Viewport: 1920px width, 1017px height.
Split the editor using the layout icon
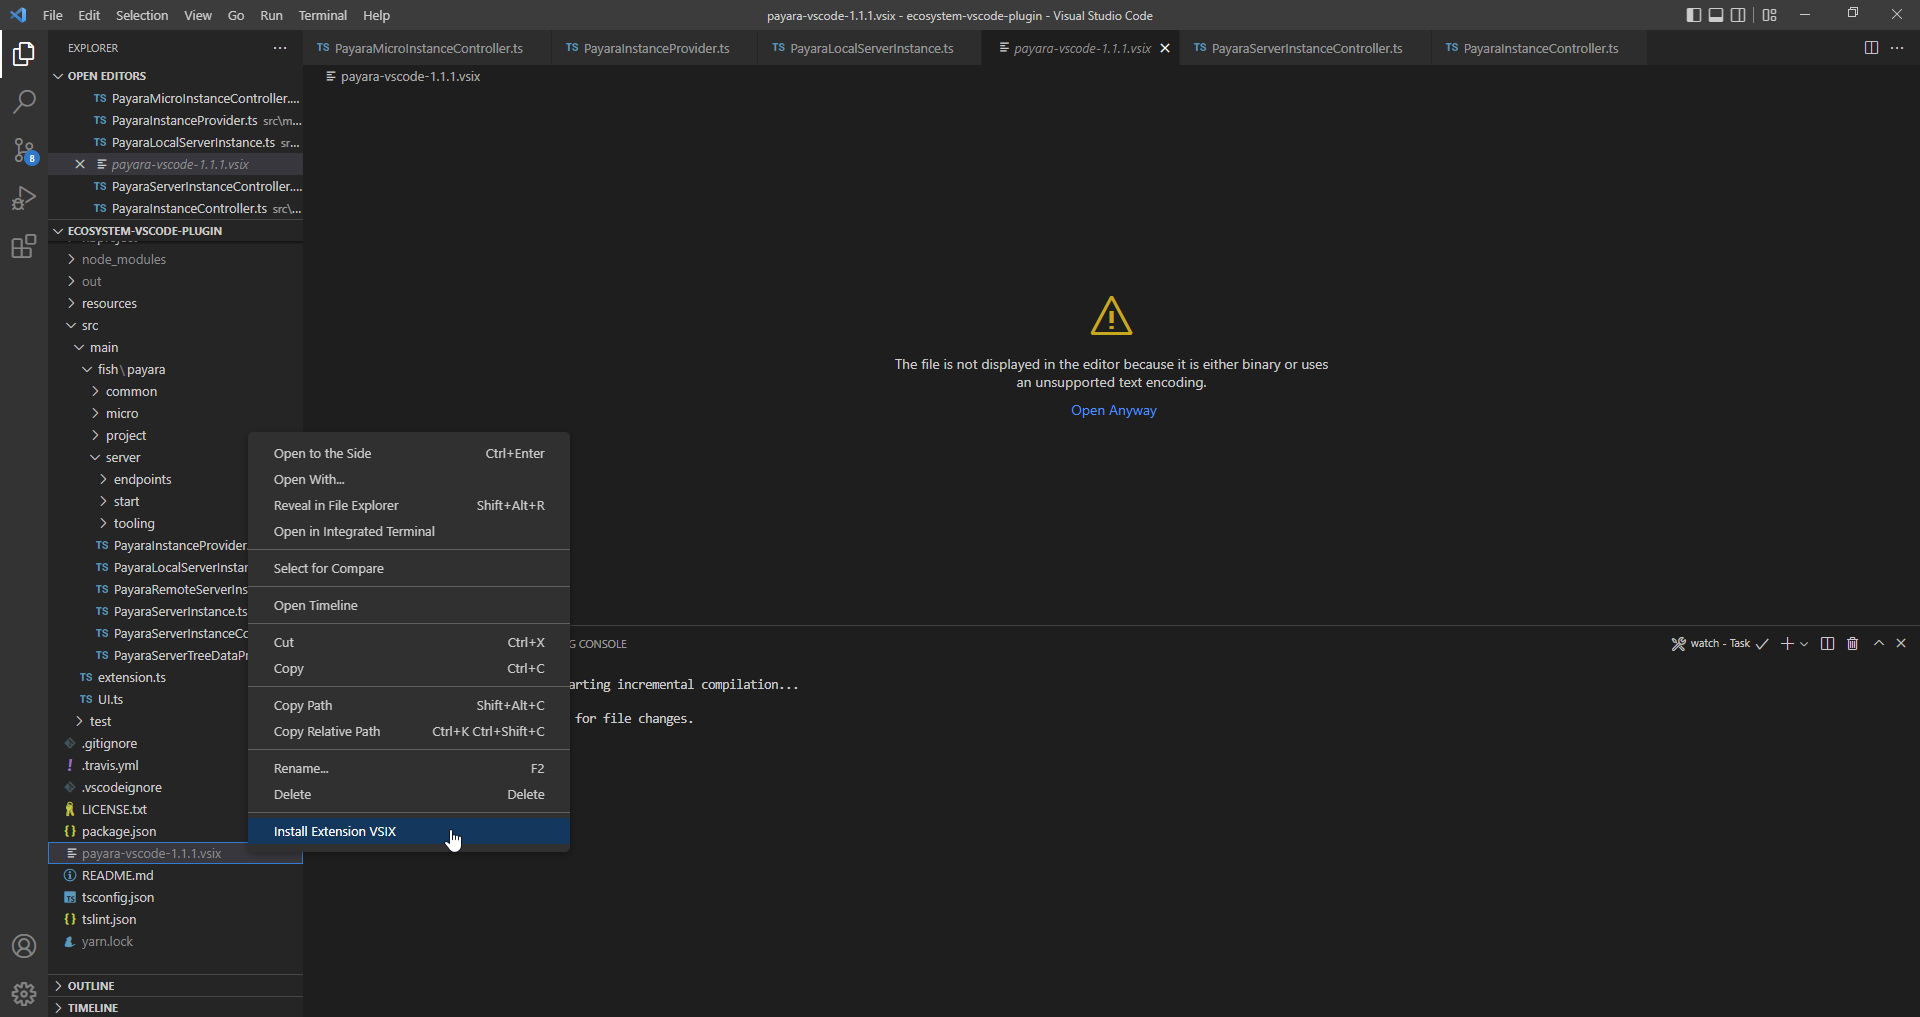pos(1870,47)
